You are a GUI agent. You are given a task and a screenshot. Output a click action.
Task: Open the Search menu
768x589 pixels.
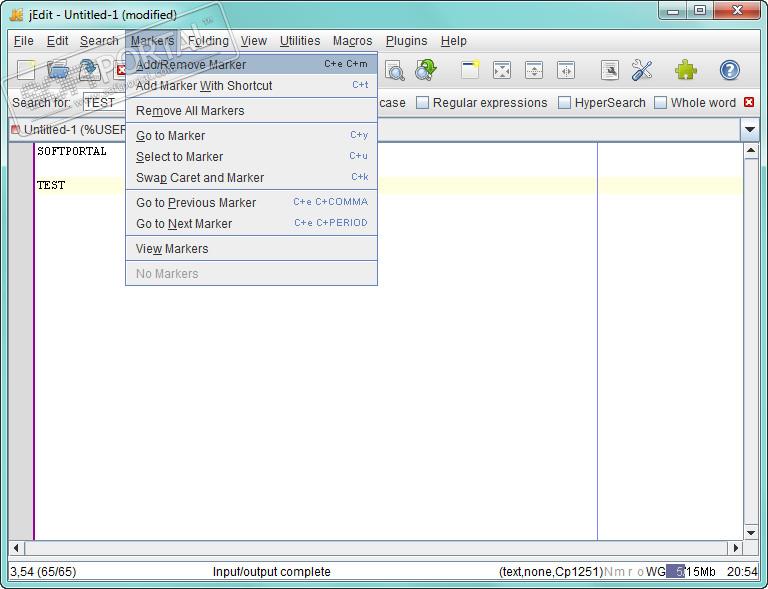point(99,41)
